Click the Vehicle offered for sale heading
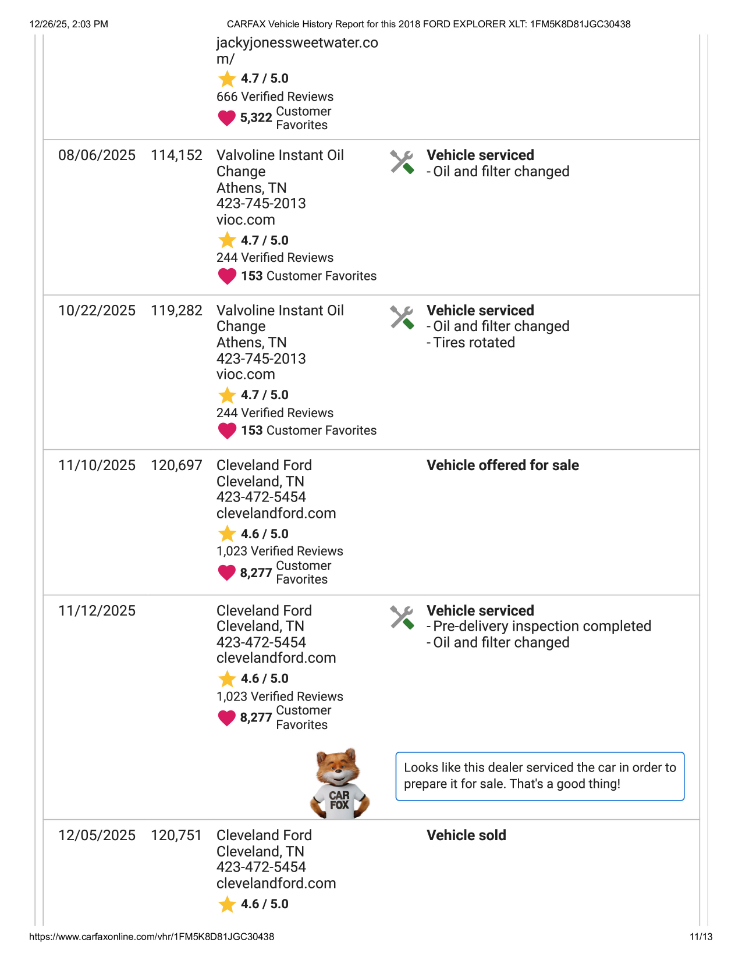This screenshot has height=960, width=742. [x=502, y=465]
